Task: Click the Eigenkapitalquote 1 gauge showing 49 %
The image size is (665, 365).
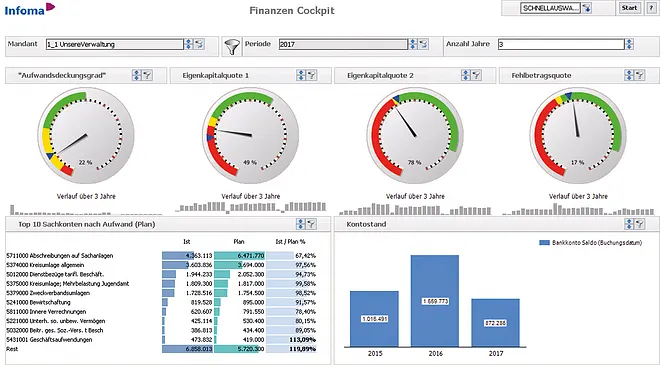Action: [x=251, y=135]
